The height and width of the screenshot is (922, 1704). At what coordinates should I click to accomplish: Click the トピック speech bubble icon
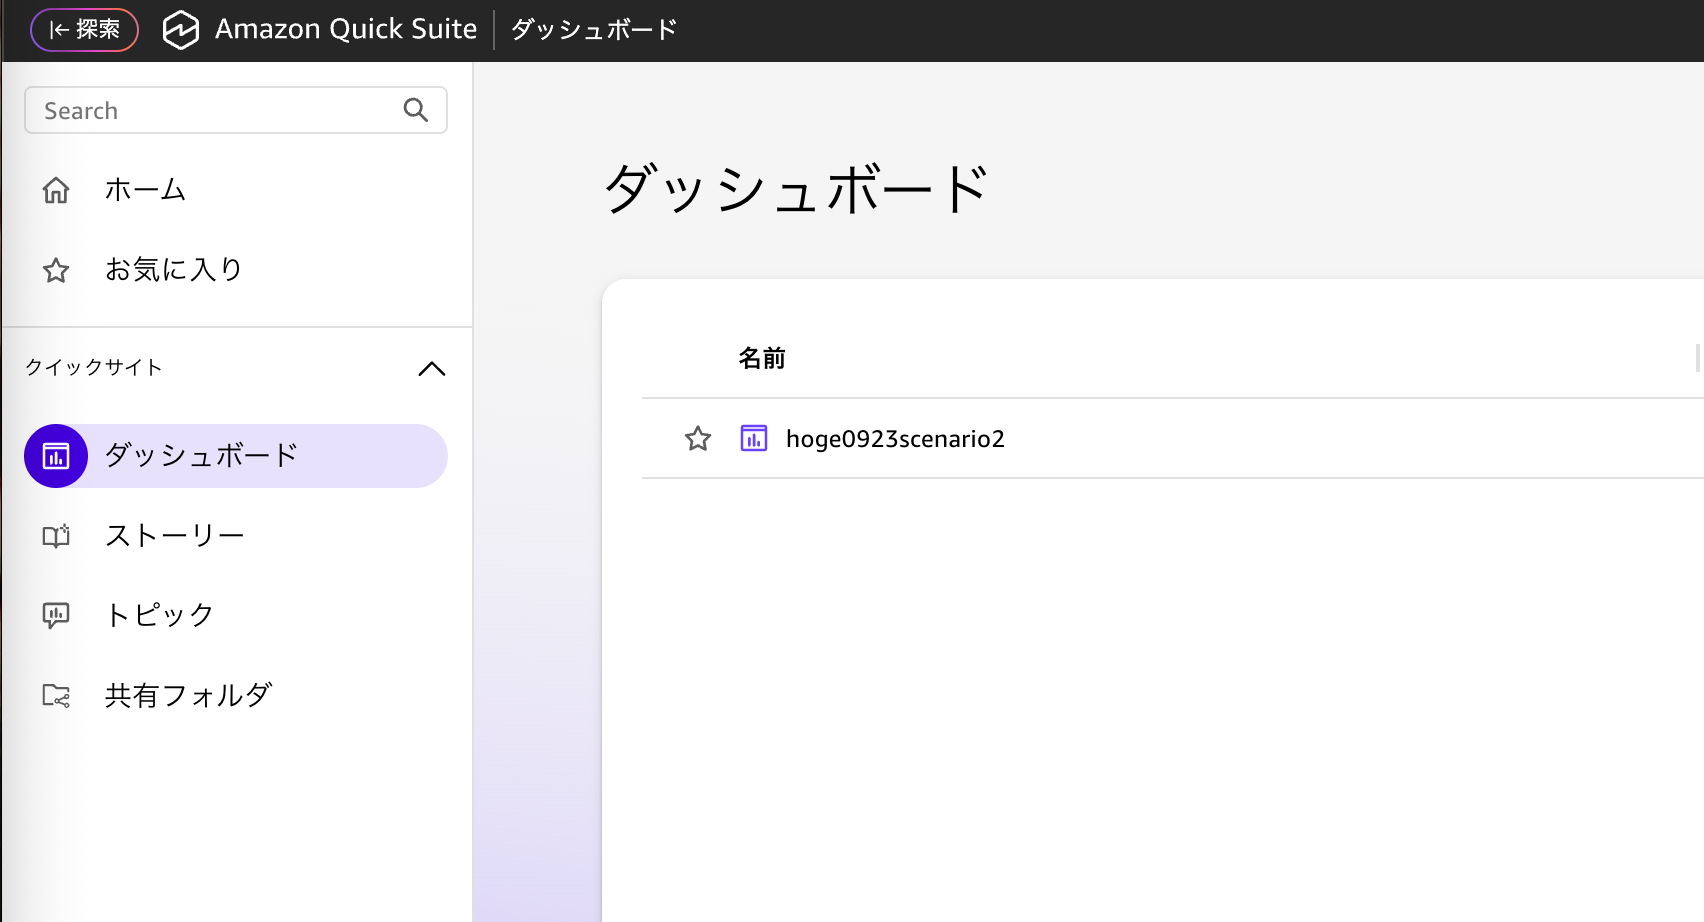point(56,615)
